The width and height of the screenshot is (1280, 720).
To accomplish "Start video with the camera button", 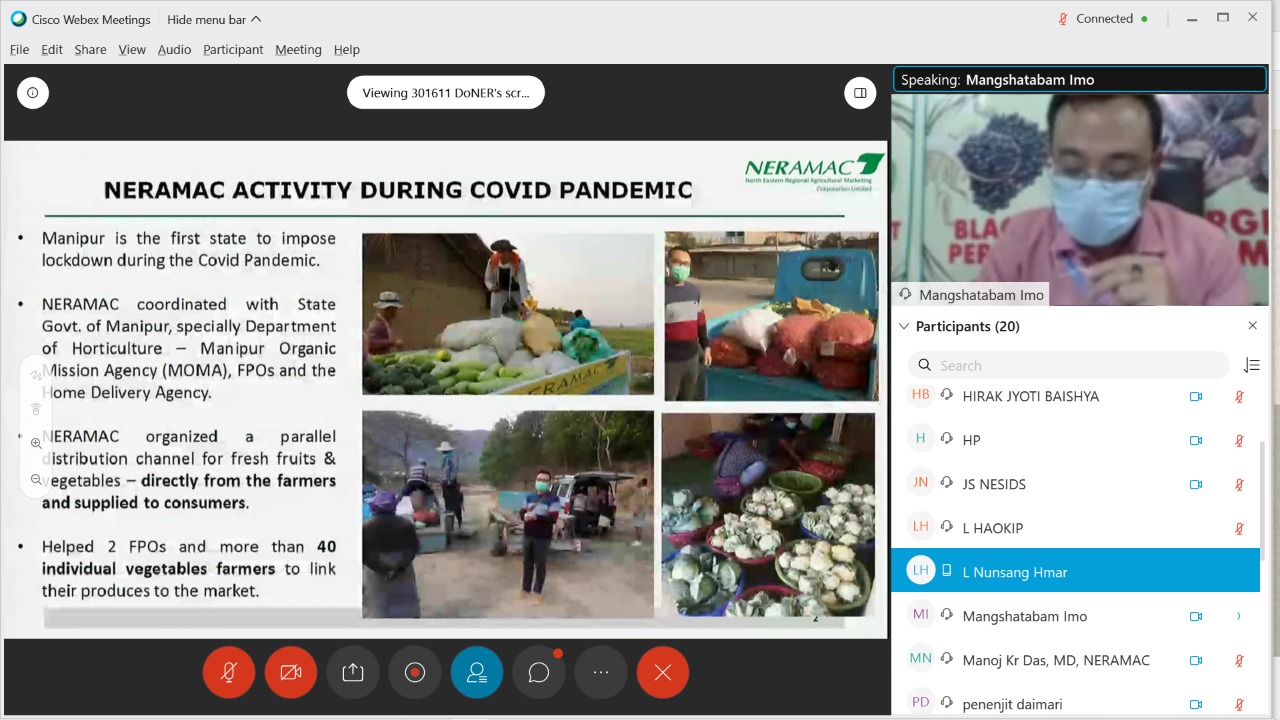I will pyautogui.click(x=290, y=672).
